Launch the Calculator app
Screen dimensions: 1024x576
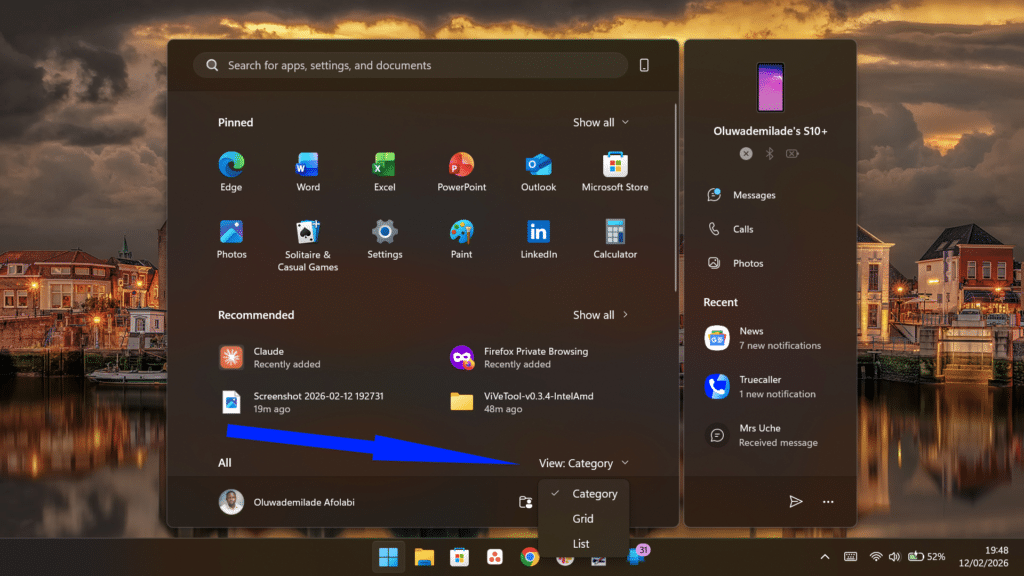point(614,238)
